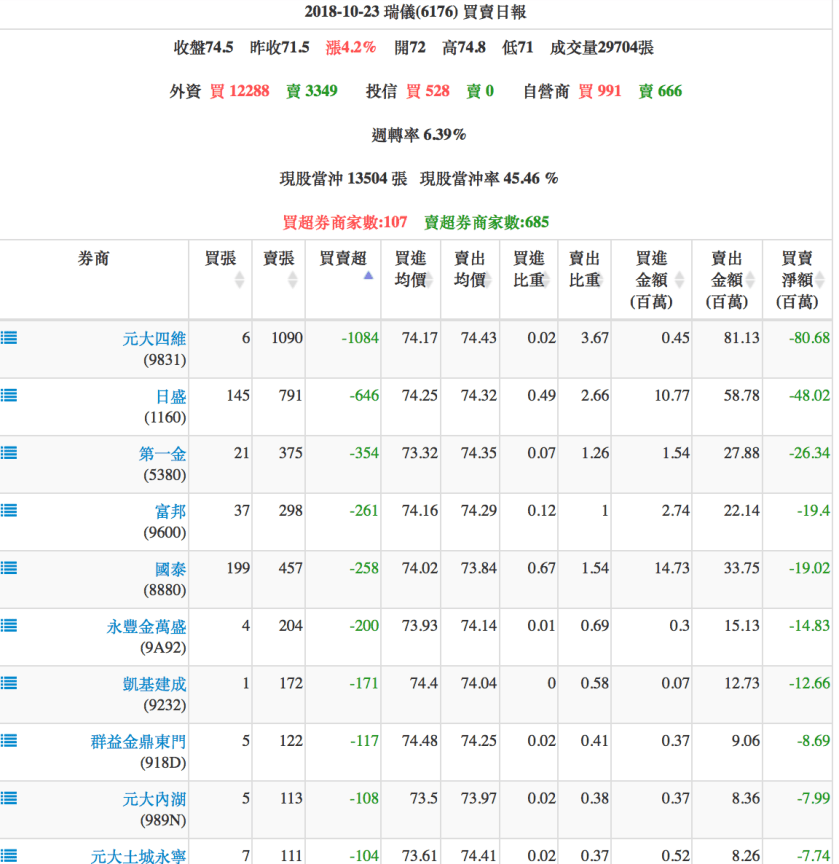
Task: Open the detail list icon beside 元大四維
Action: click(8, 338)
